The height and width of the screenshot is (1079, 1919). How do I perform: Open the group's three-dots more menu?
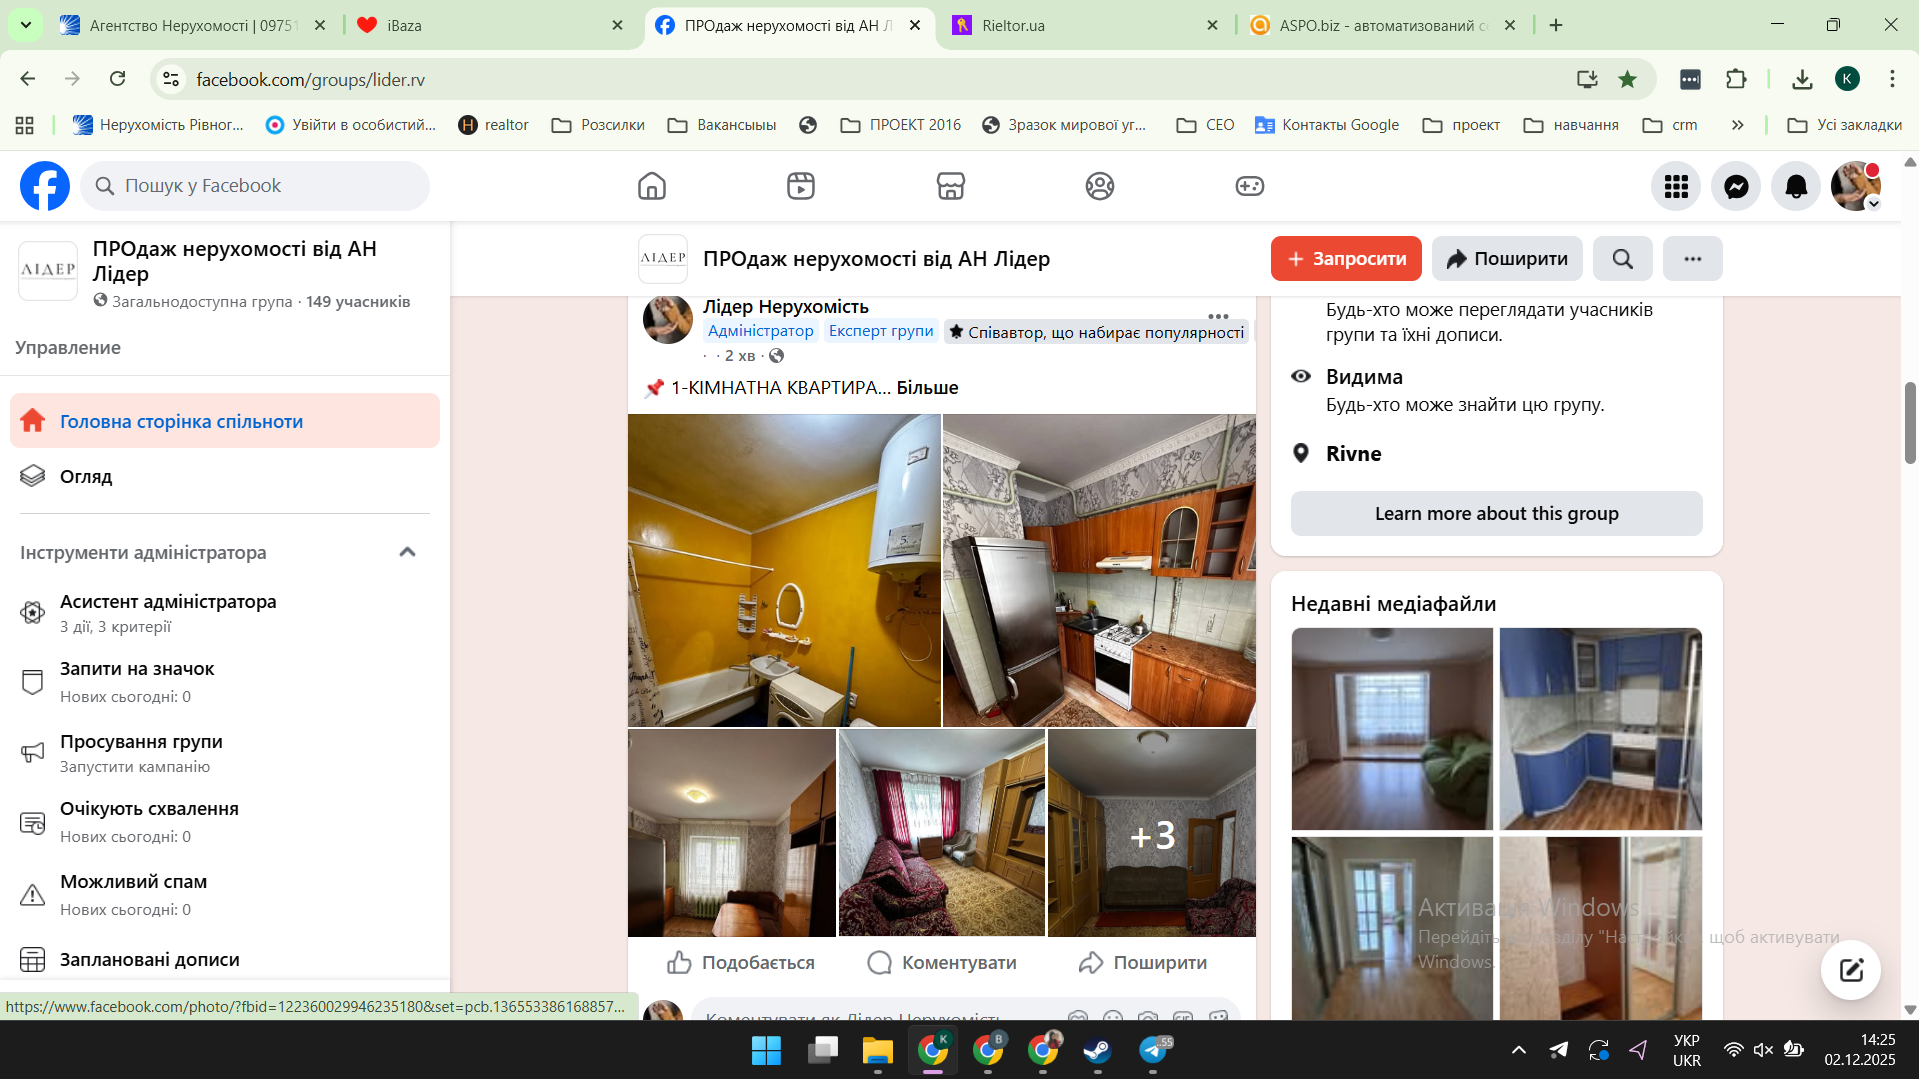click(x=1692, y=259)
